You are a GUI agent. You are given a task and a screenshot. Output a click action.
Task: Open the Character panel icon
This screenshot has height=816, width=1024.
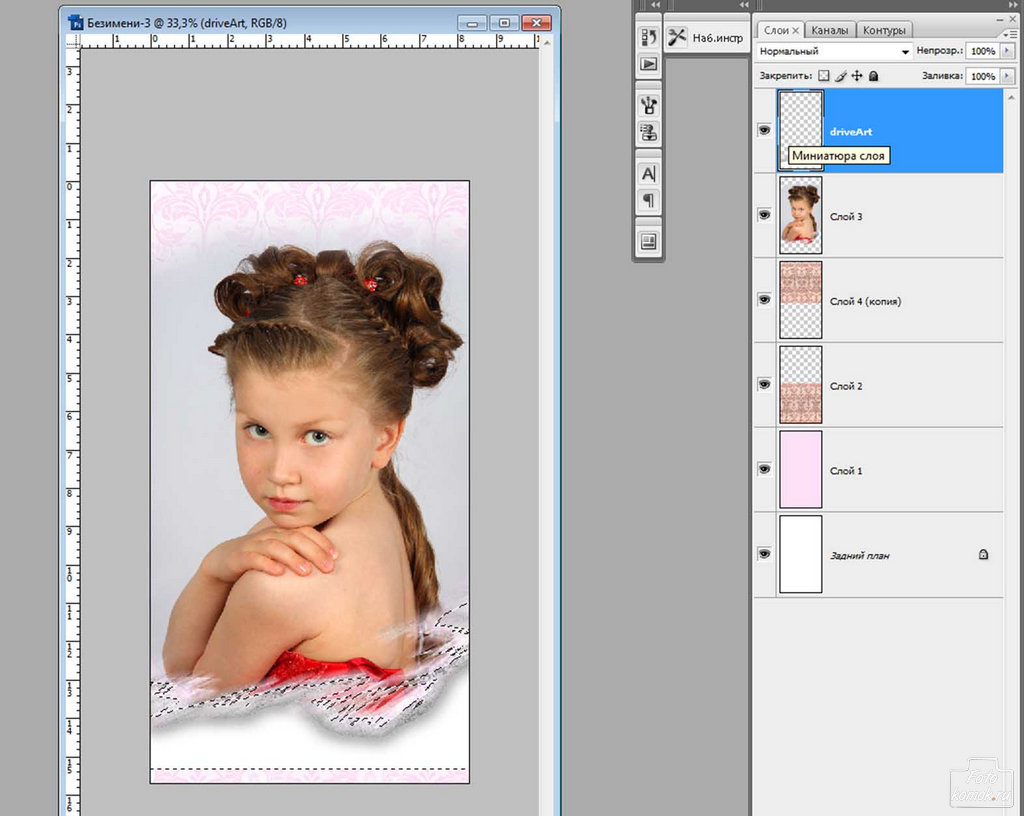pyautogui.click(x=648, y=174)
